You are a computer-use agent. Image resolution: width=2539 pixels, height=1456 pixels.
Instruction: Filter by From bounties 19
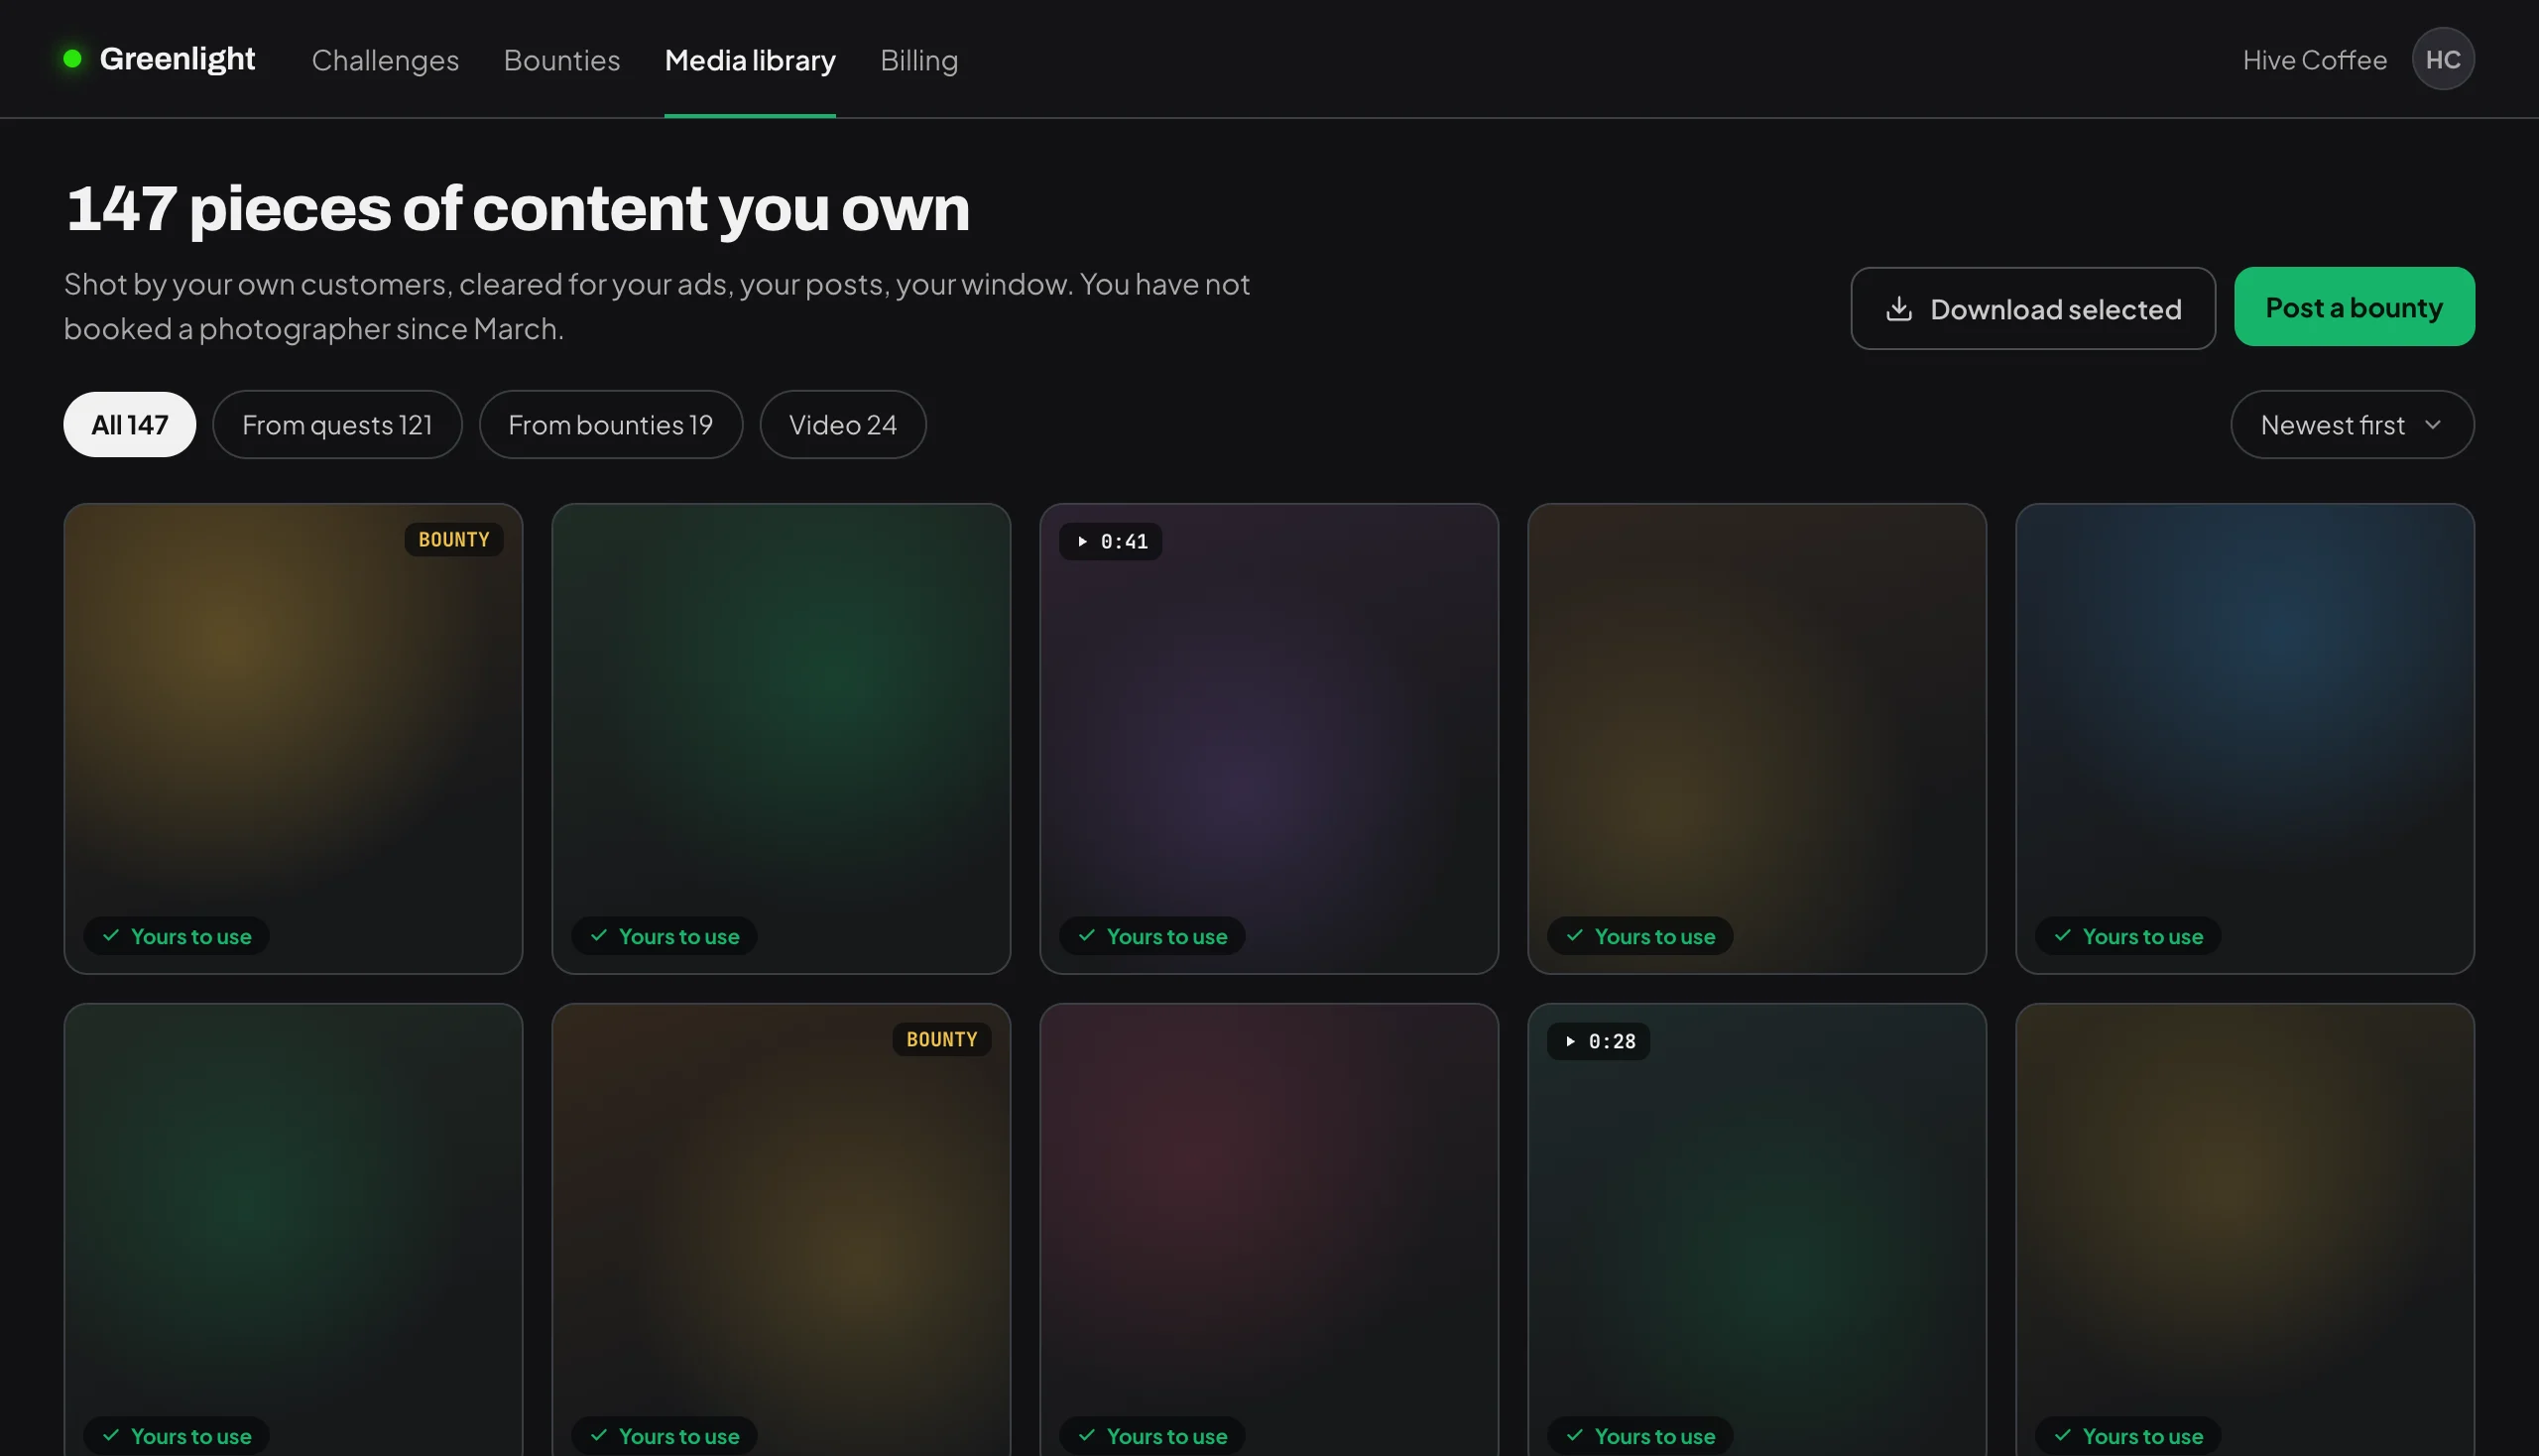pos(611,425)
